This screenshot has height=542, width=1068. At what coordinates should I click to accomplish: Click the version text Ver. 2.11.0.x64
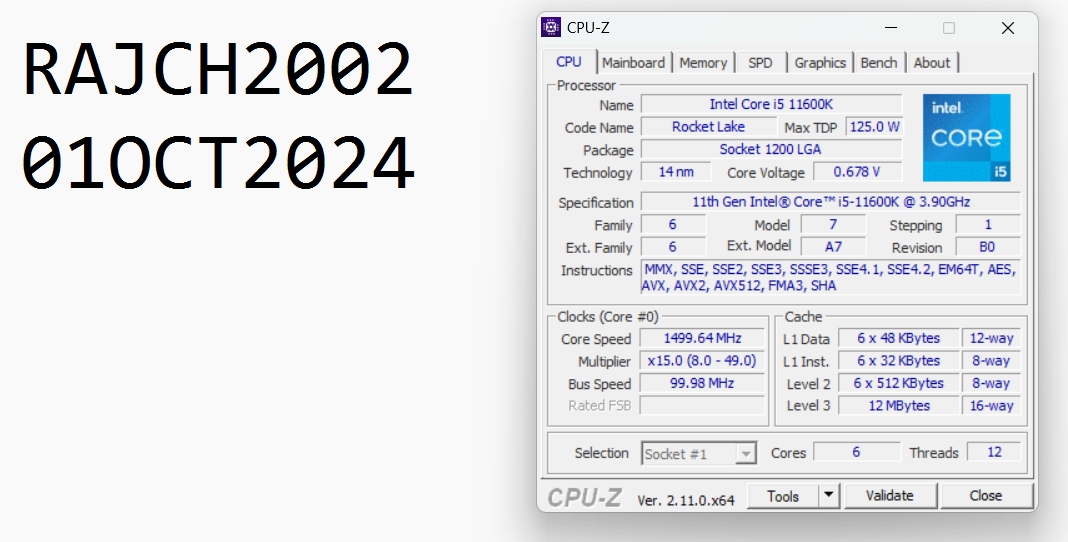686,500
